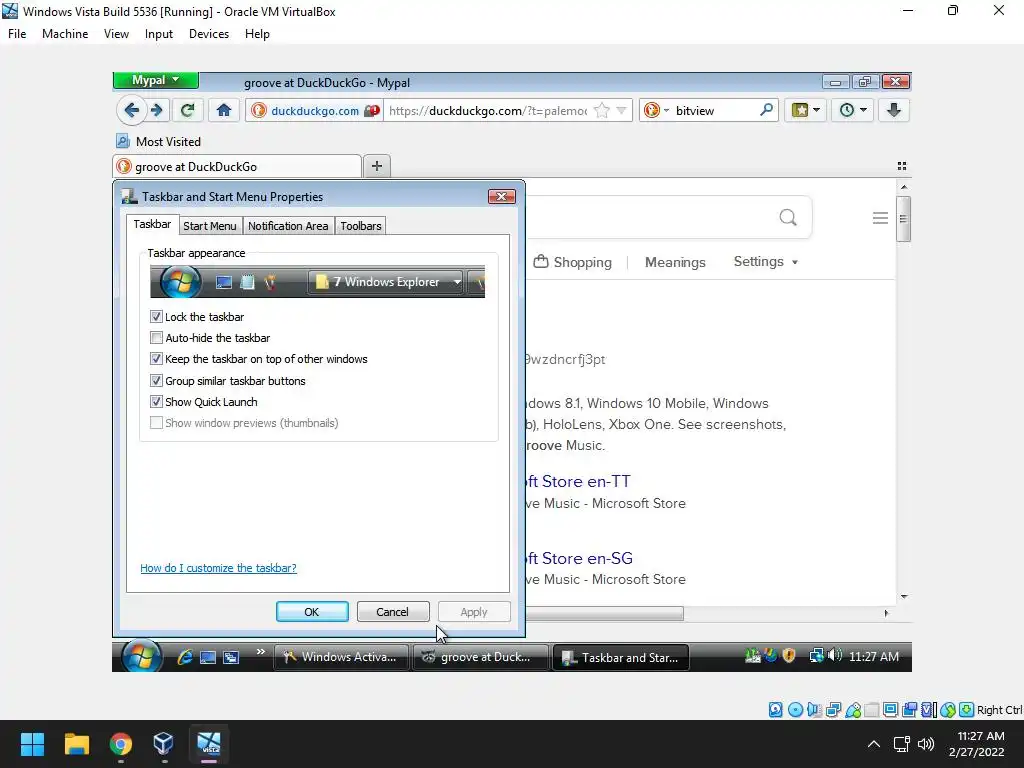Click Switch between windows Quick Launch icon
Screen dimensions: 1024x768
pos(231,657)
